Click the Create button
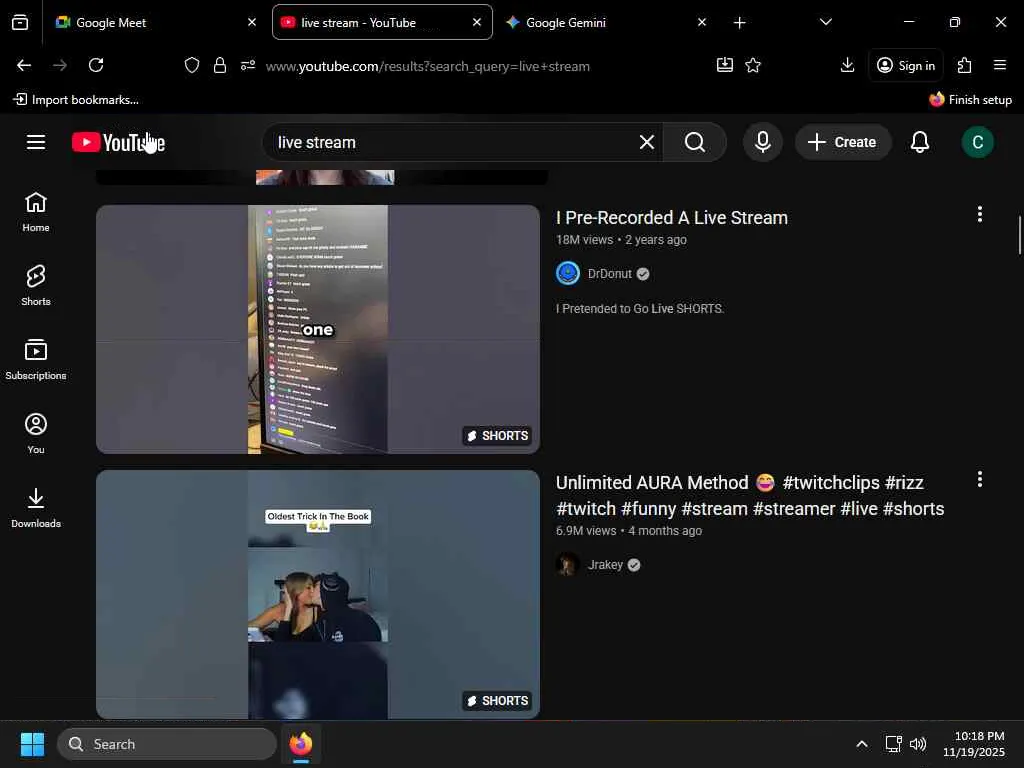 click(x=842, y=142)
